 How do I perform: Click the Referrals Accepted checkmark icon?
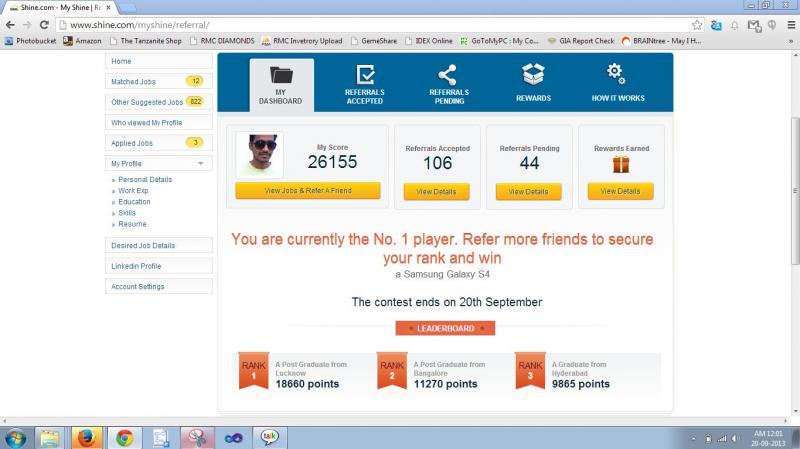coord(365,75)
